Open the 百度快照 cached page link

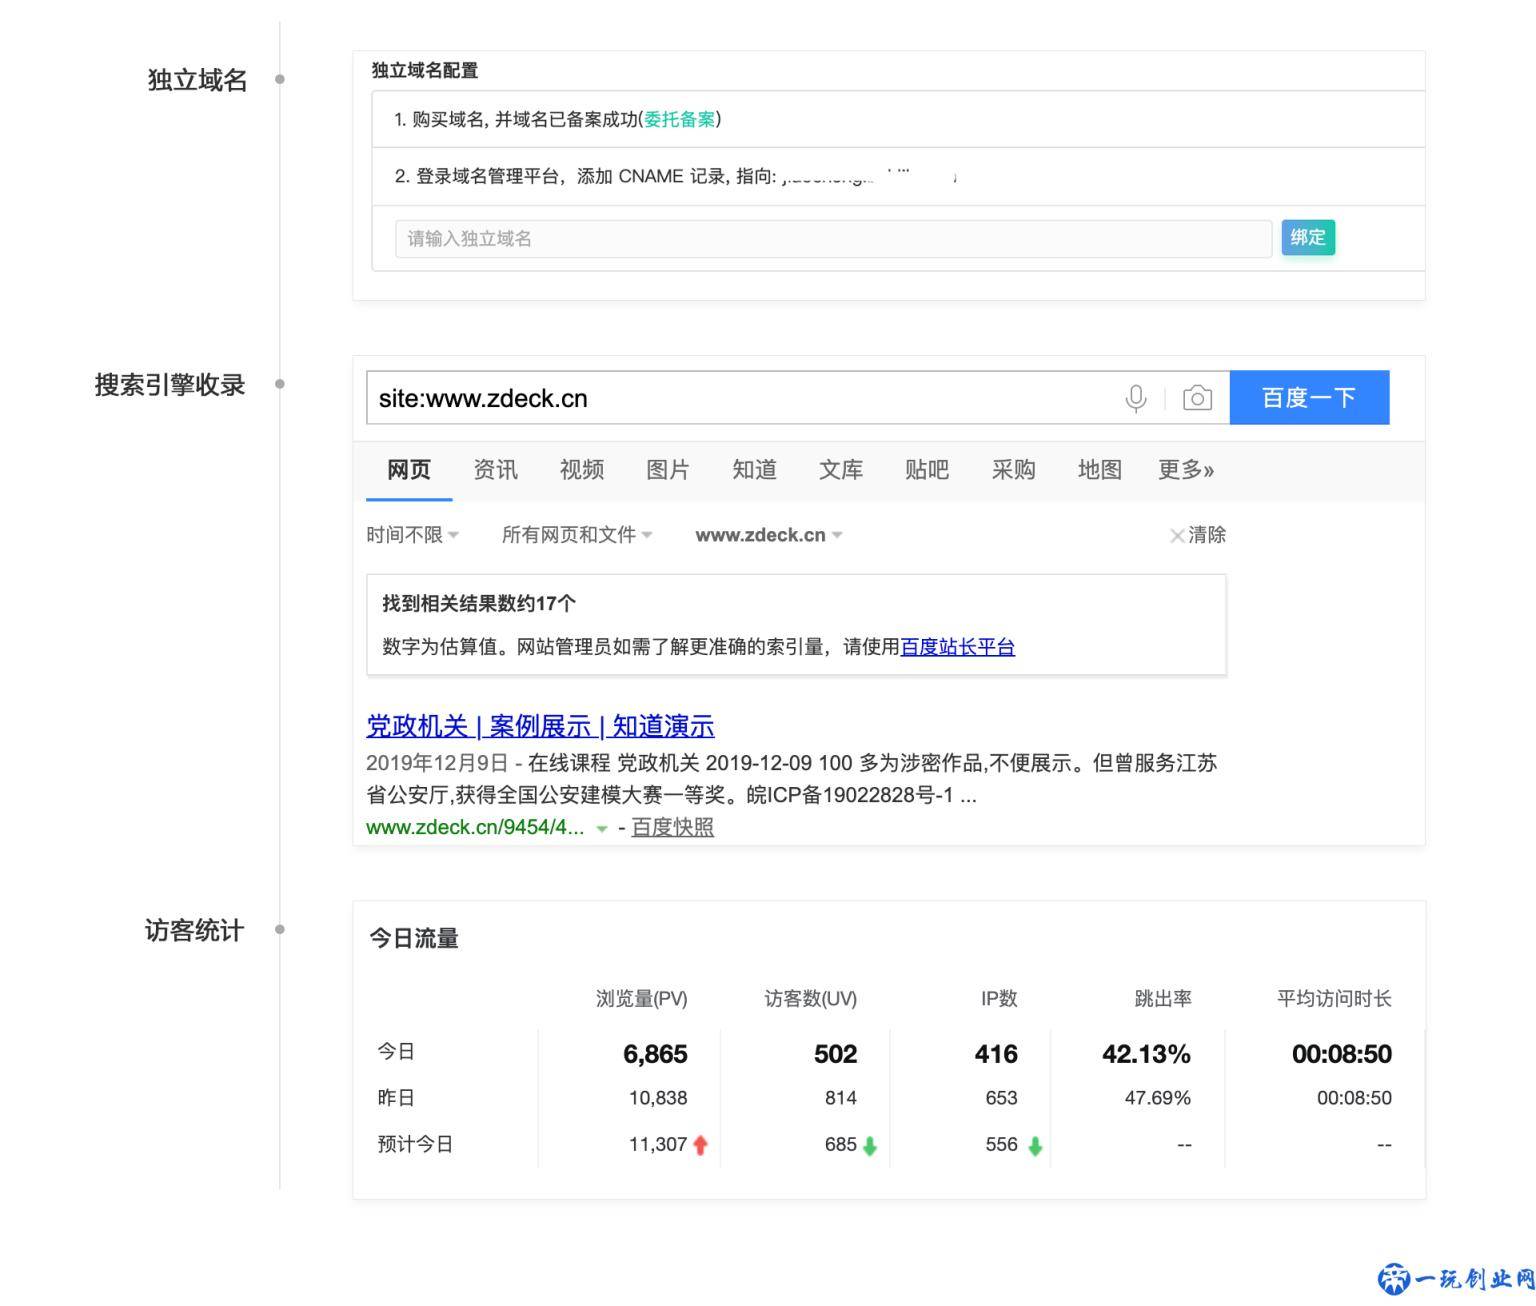click(x=672, y=827)
